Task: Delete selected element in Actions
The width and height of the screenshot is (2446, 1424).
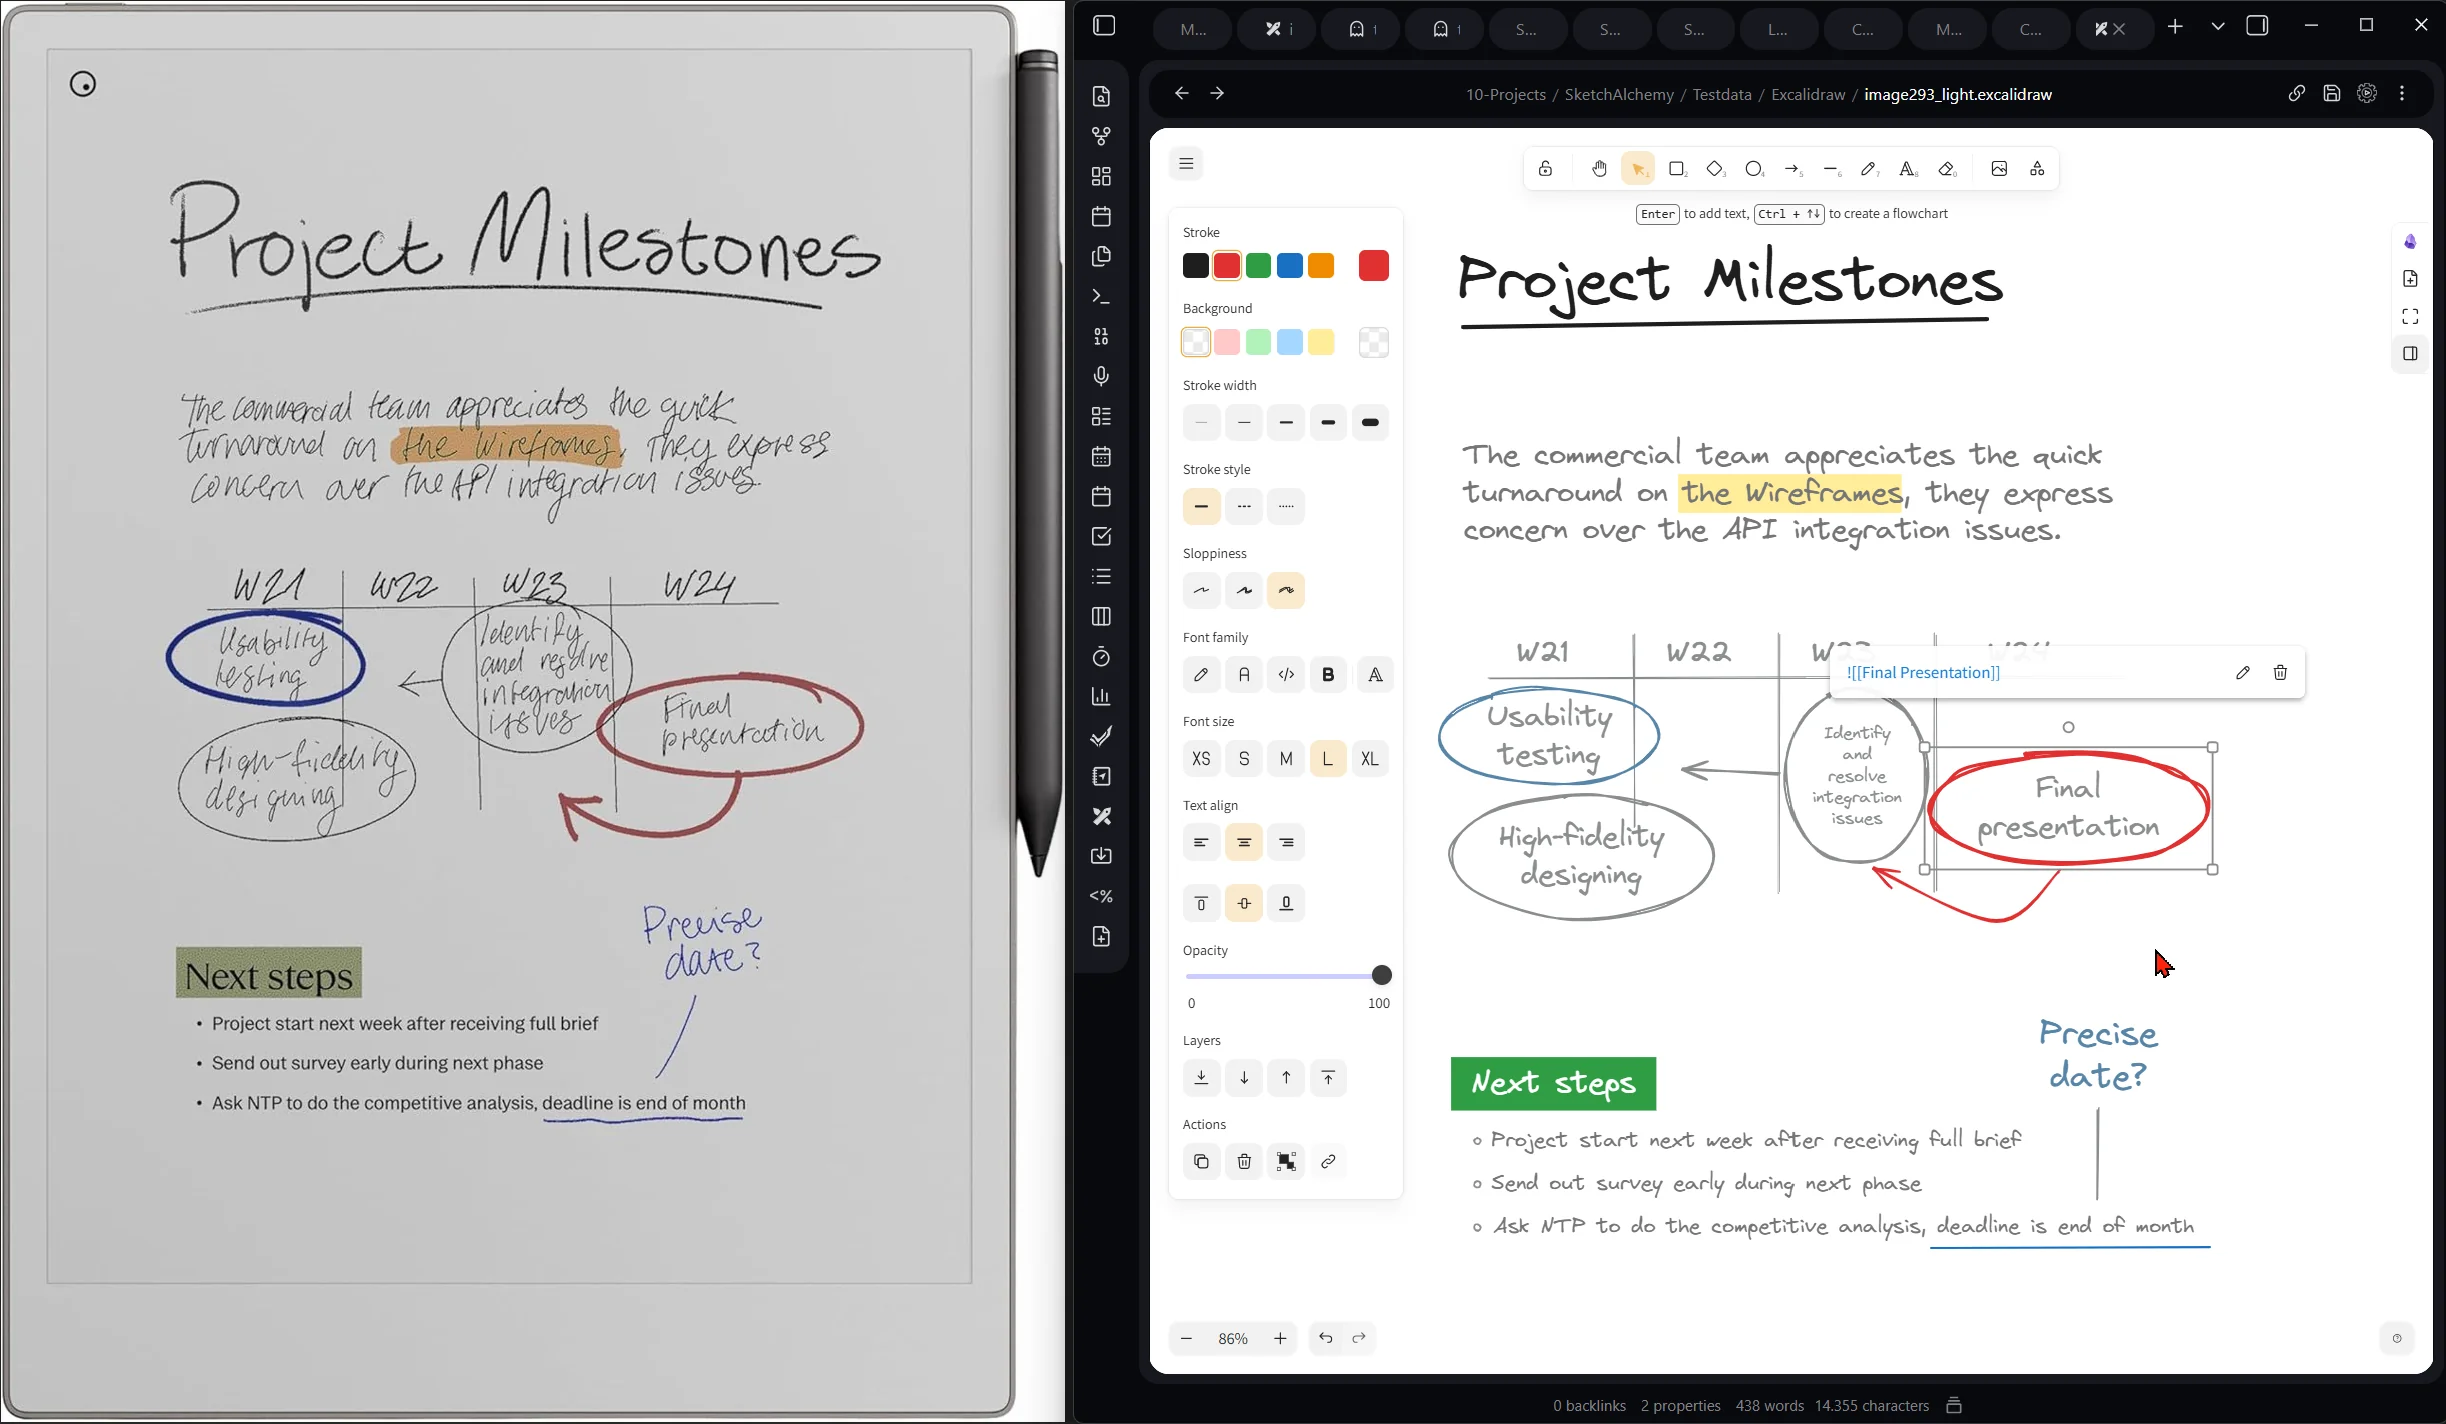Action: click(1244, 1162)
